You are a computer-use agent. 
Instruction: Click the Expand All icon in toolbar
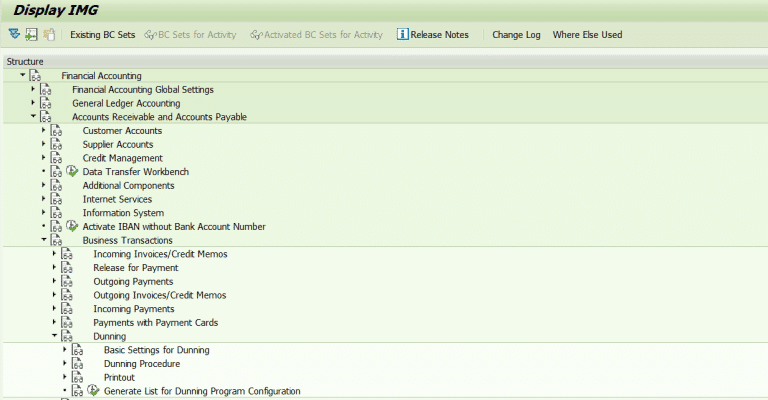click(14, 34)
